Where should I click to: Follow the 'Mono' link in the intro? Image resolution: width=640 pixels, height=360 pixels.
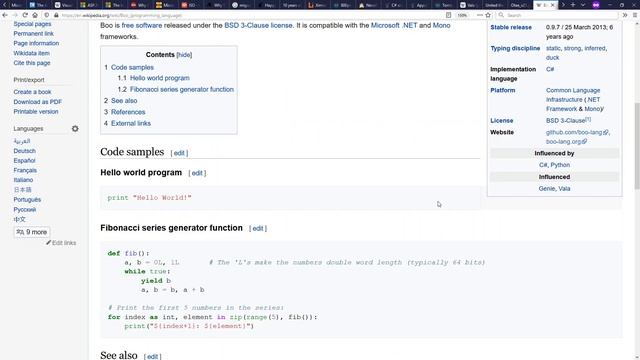[x=441, y=25]
